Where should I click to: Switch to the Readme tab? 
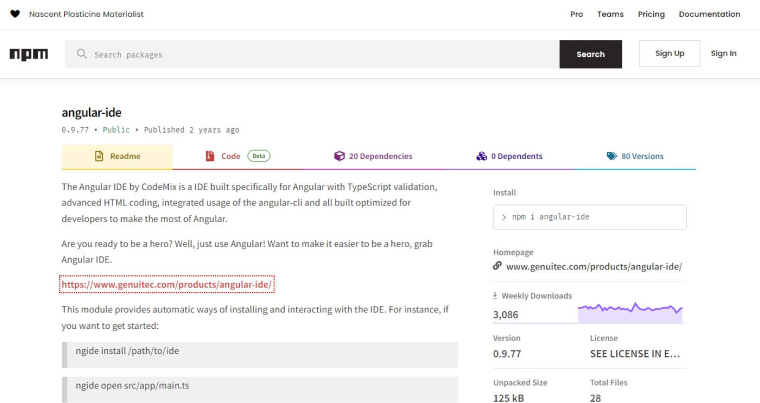click(117, 157)
